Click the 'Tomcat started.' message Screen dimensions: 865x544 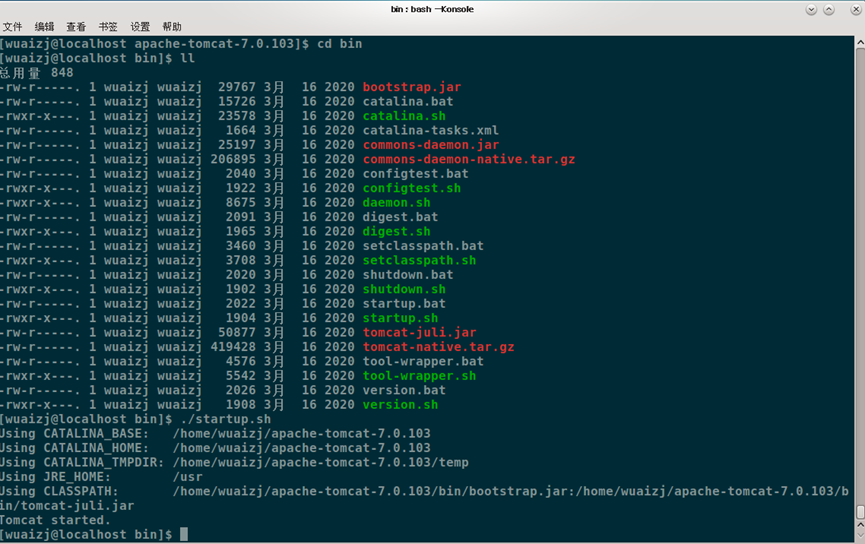tap(55, 520)
